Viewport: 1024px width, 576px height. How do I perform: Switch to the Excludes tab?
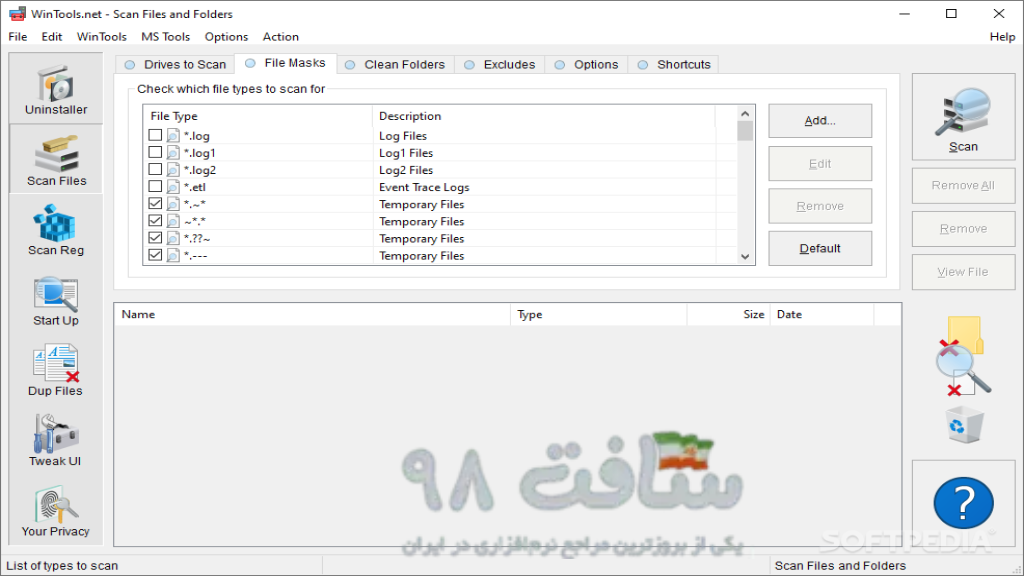tap(500, 64)
